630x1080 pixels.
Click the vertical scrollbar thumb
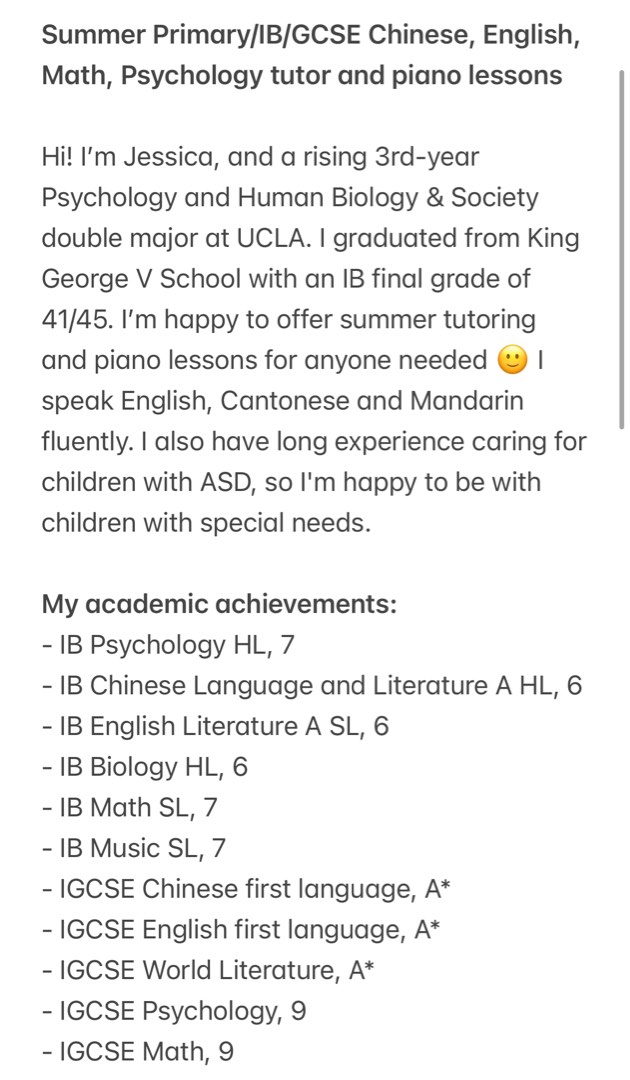tap(621, 249)
